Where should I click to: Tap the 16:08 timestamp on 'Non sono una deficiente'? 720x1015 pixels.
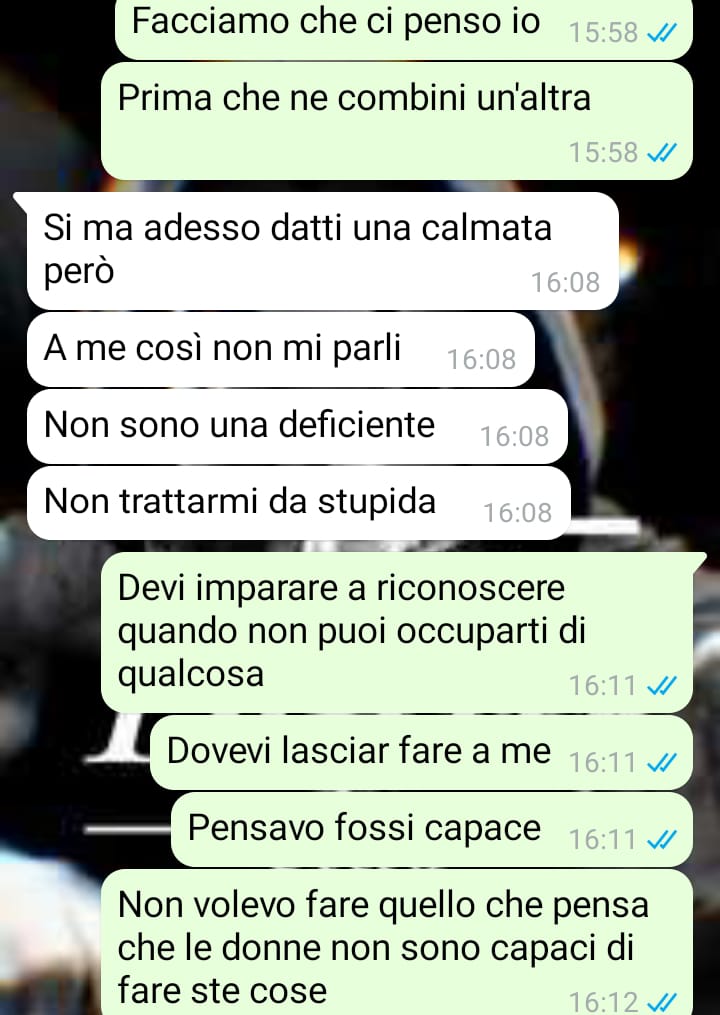pyautogui.click(x=514, y=436)
